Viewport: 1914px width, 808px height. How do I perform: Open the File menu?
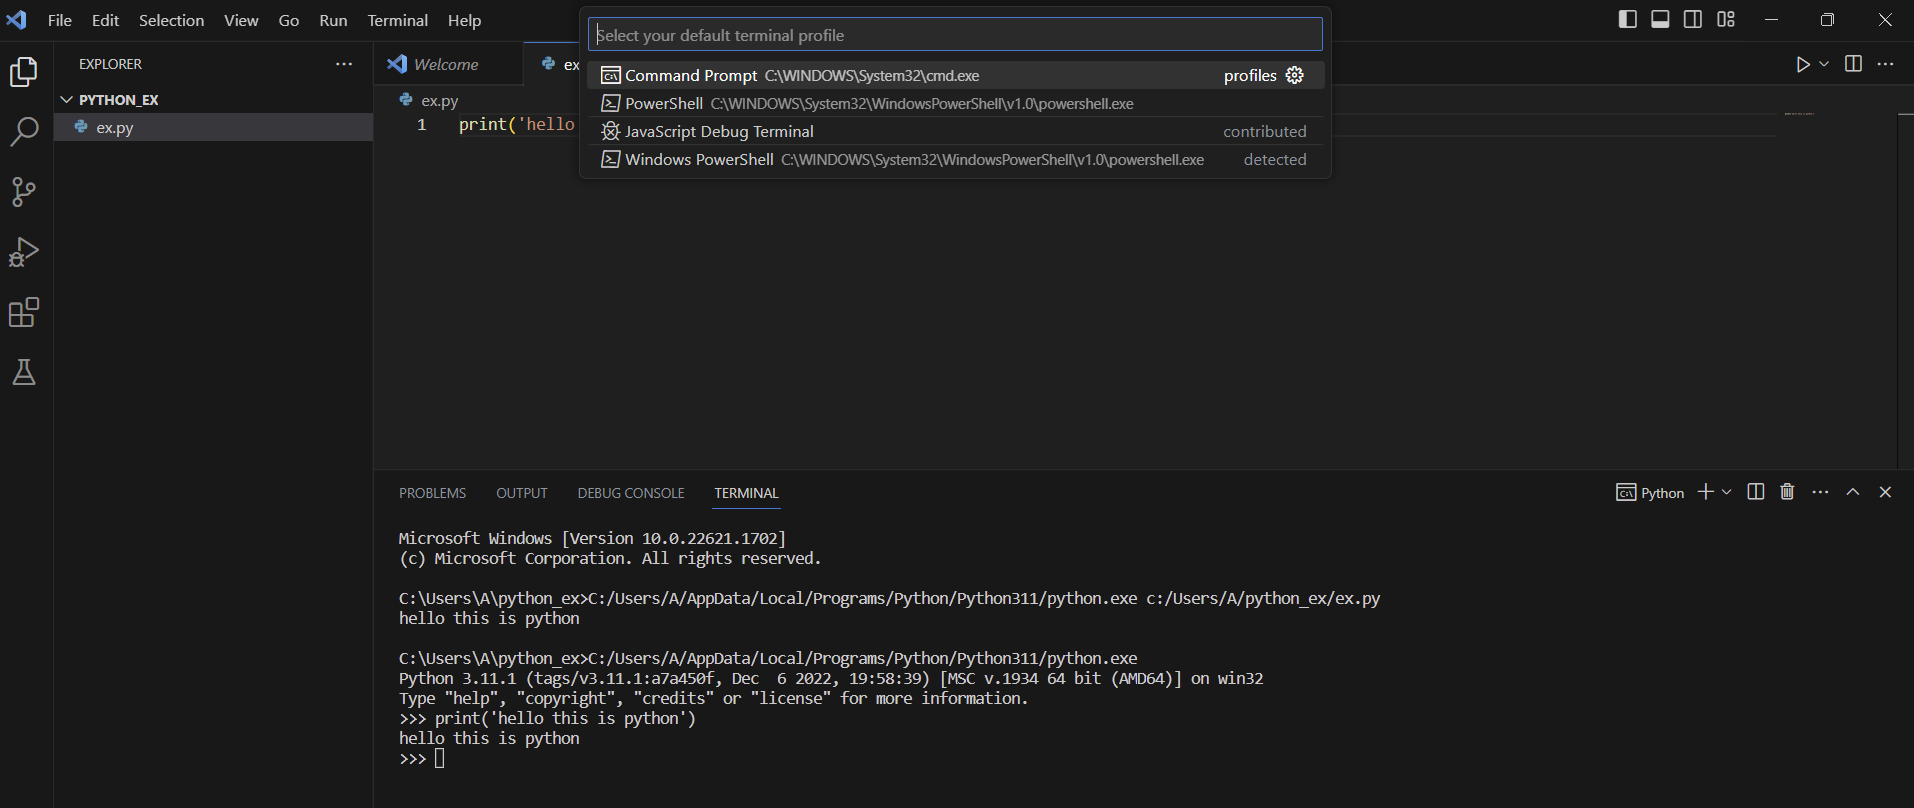click(x=60, y=20)
